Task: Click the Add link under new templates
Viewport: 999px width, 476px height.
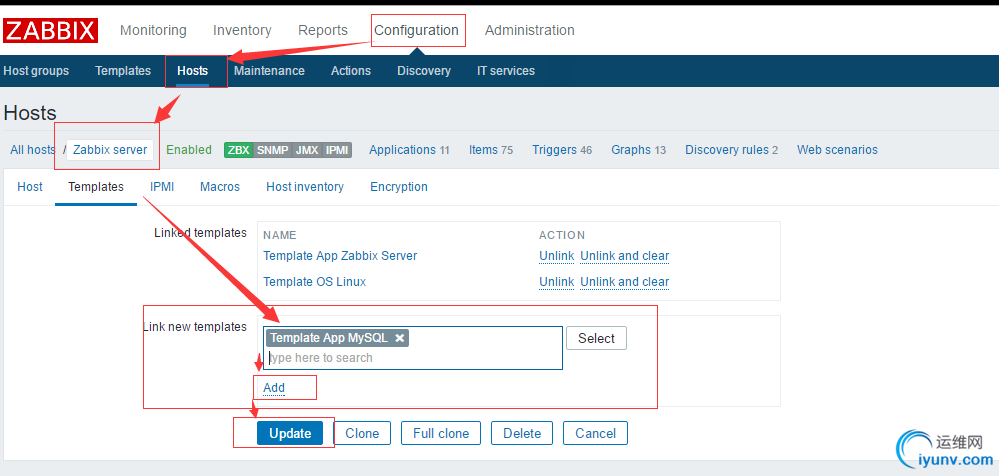Action: (x=274, y=388)
